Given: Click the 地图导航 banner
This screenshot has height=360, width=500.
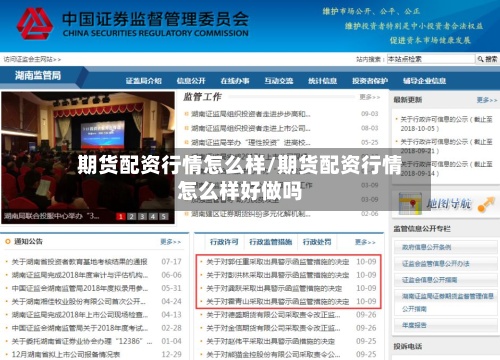Looking at the screenshot, I should pos(446,203).
